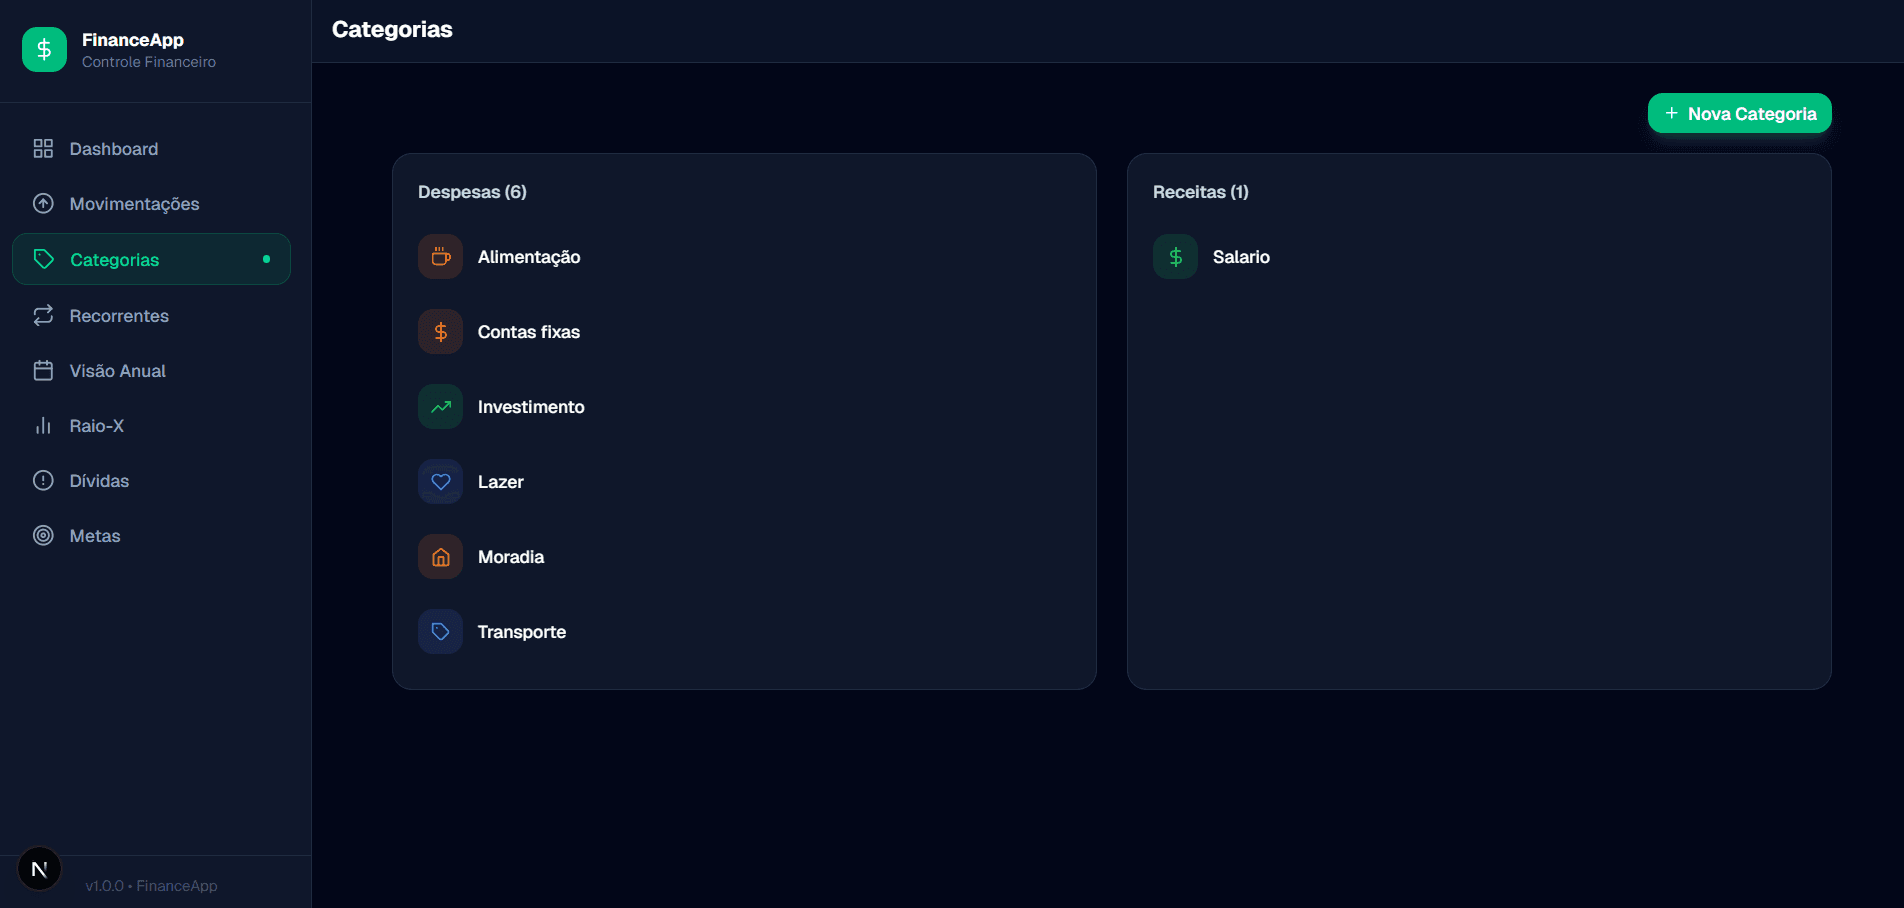Click the Recorrentes repeat icon
Image resolution: width=1904 pixels, height=908 pixels.
(43, 315)
